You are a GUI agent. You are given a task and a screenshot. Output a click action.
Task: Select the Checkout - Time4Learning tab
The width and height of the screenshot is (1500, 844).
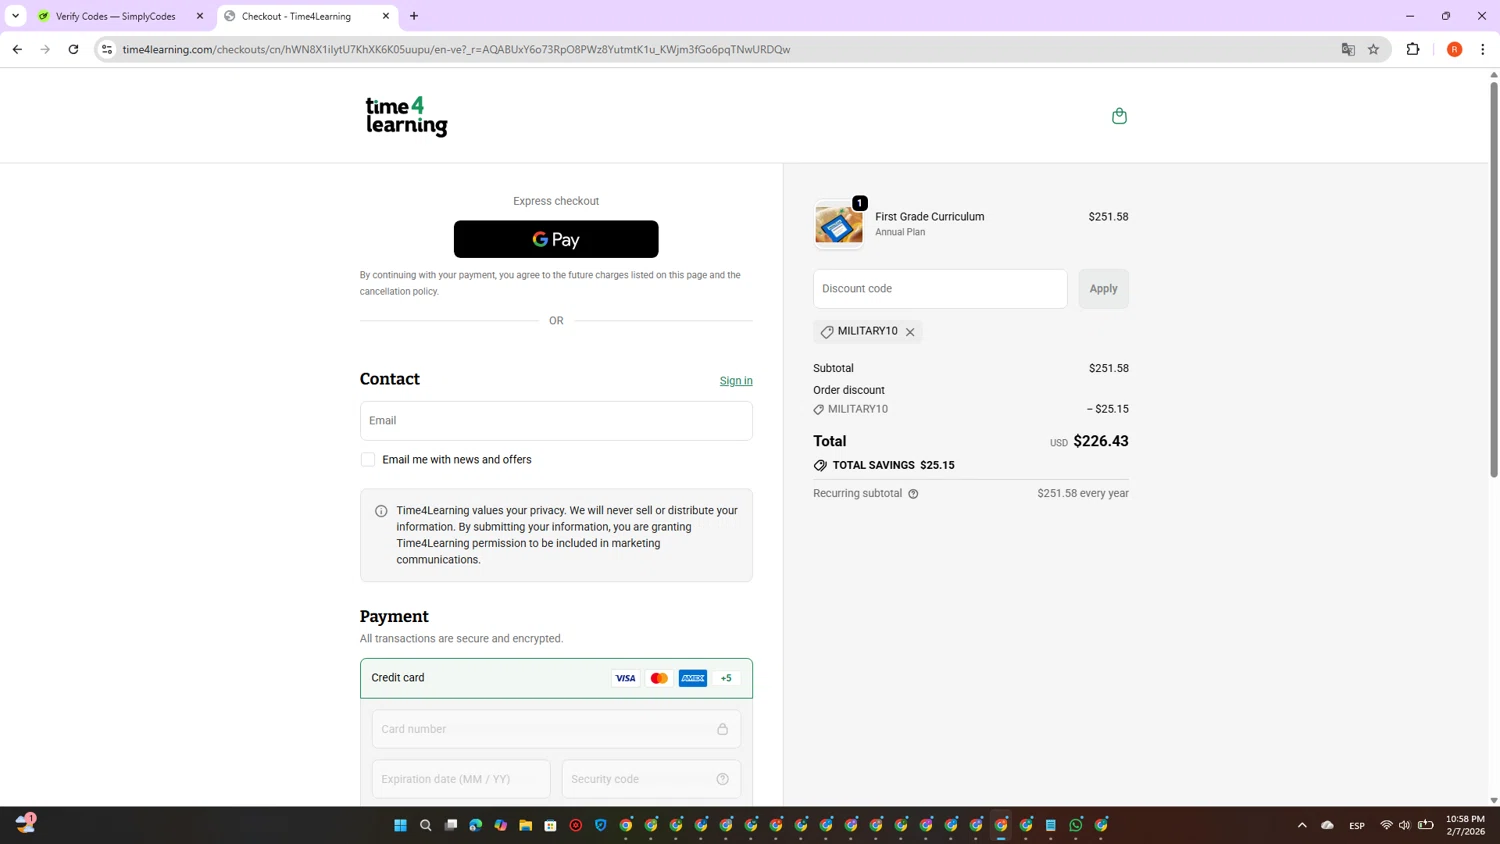click(297, 16)
